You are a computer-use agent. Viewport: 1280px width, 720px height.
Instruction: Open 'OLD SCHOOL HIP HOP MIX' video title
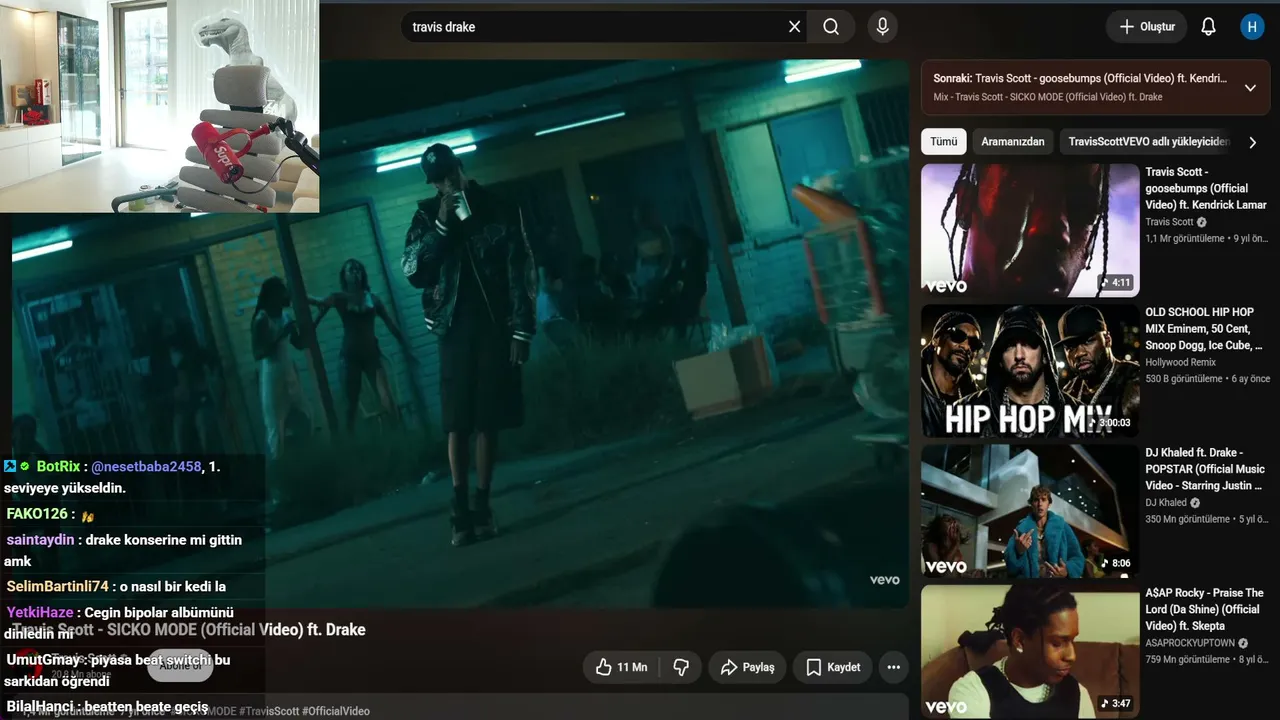[1204, 328]
